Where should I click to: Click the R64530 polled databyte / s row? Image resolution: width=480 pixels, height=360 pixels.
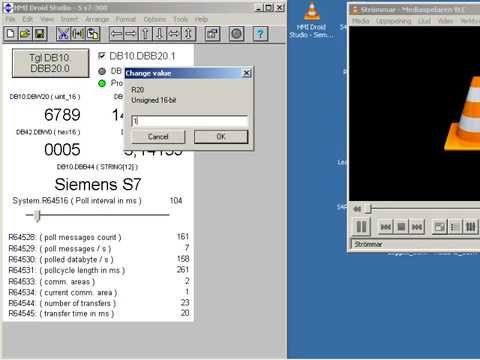pyautogui.click(x=99, y=259)
